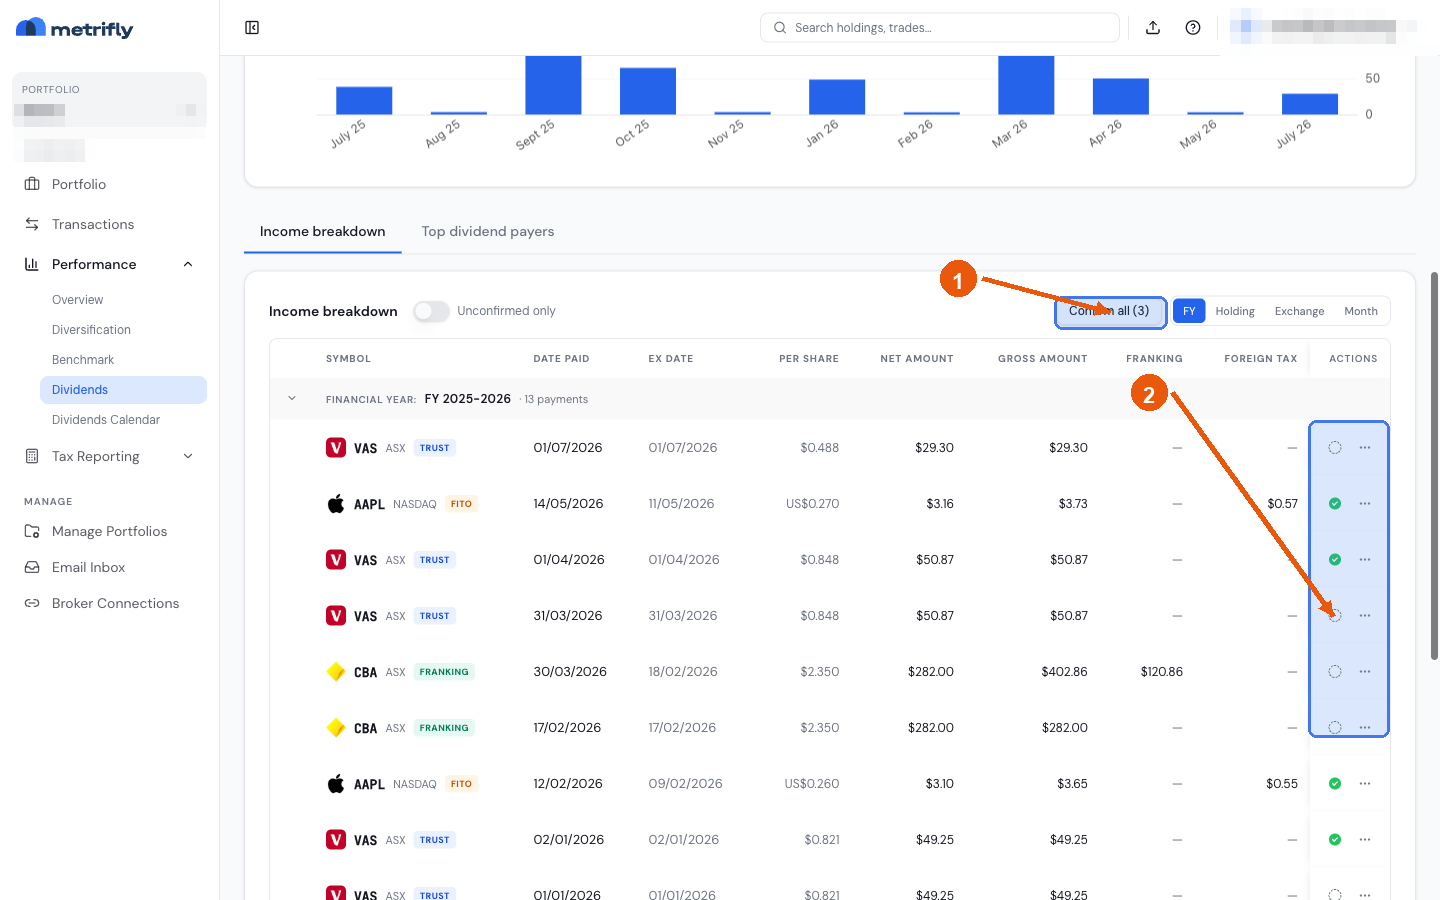The width and height of the screenshot is (1440, 900).
Task: Click the Email Inbox tray icon
Action: point(32,567)
